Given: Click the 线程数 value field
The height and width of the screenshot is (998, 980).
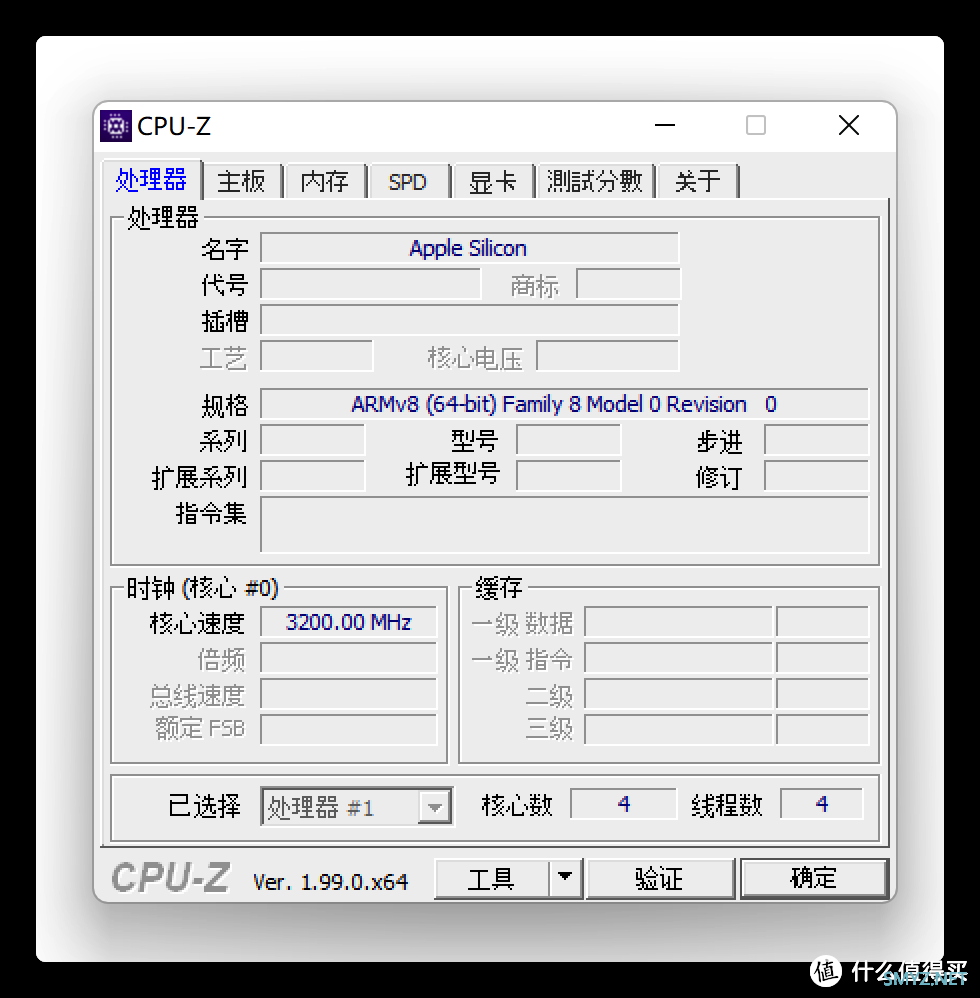Looking at the screenshot, I should tap(822, 804).
